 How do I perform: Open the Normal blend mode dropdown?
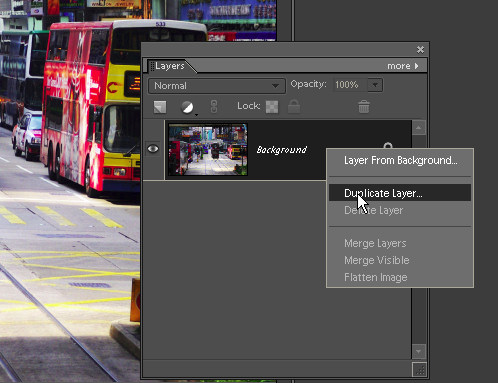(217, 86)
